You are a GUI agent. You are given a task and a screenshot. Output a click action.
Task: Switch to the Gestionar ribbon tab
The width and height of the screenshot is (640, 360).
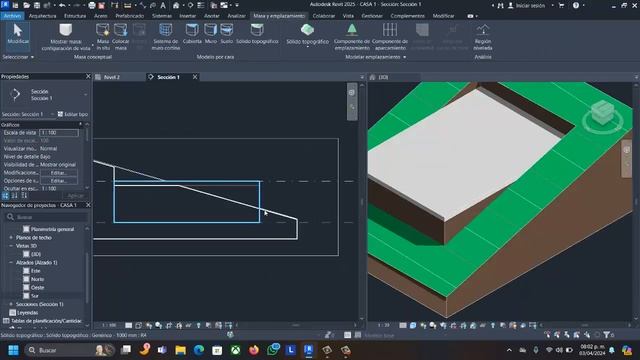click(372, 16)
